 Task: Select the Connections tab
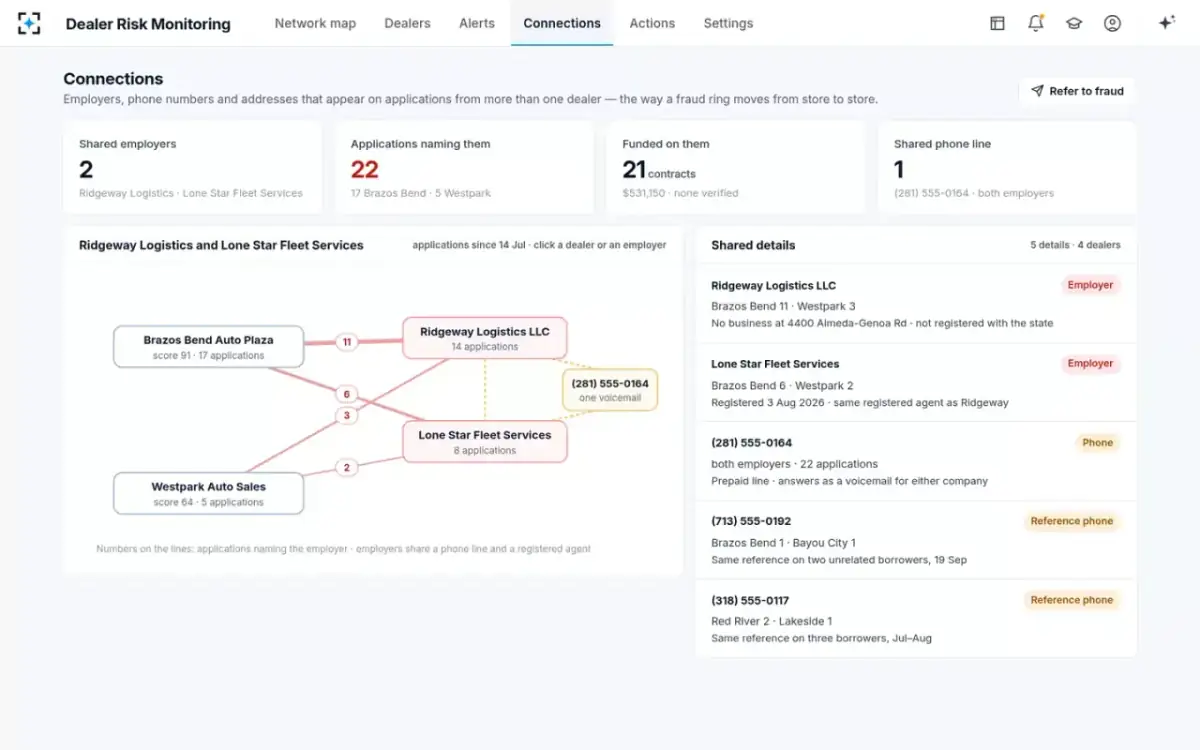pyautogui.click(x=562, y=23)
